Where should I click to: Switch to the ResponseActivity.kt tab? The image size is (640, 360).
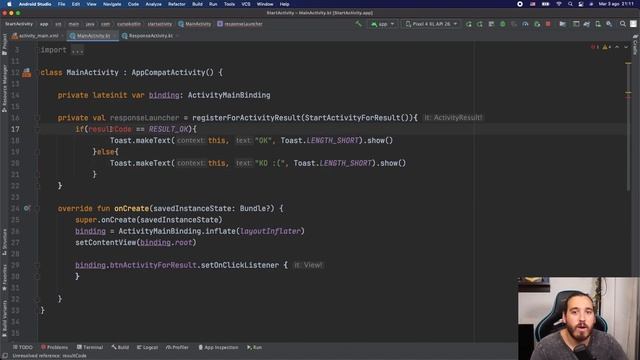point(149,36)
